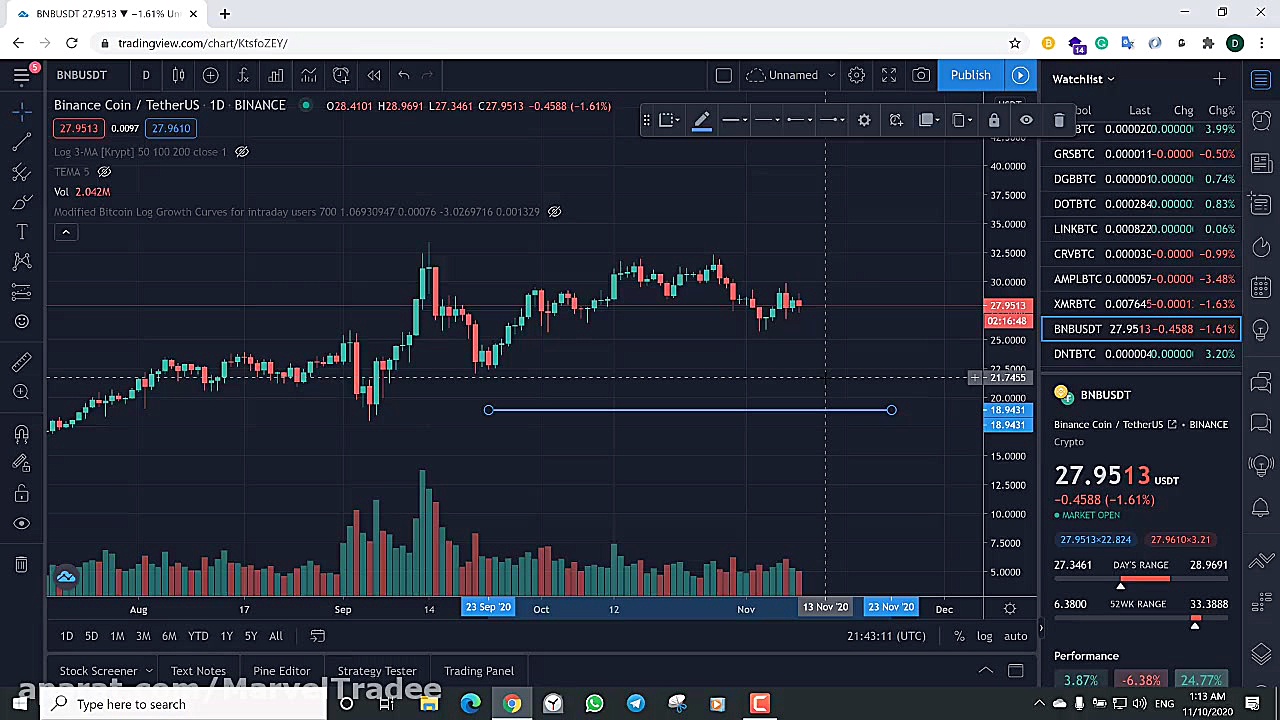Image resolution: width=1280 pixels, height=720 pixels.
Task: Collapse the indicator legend arrow
Action: pos(66,232)
